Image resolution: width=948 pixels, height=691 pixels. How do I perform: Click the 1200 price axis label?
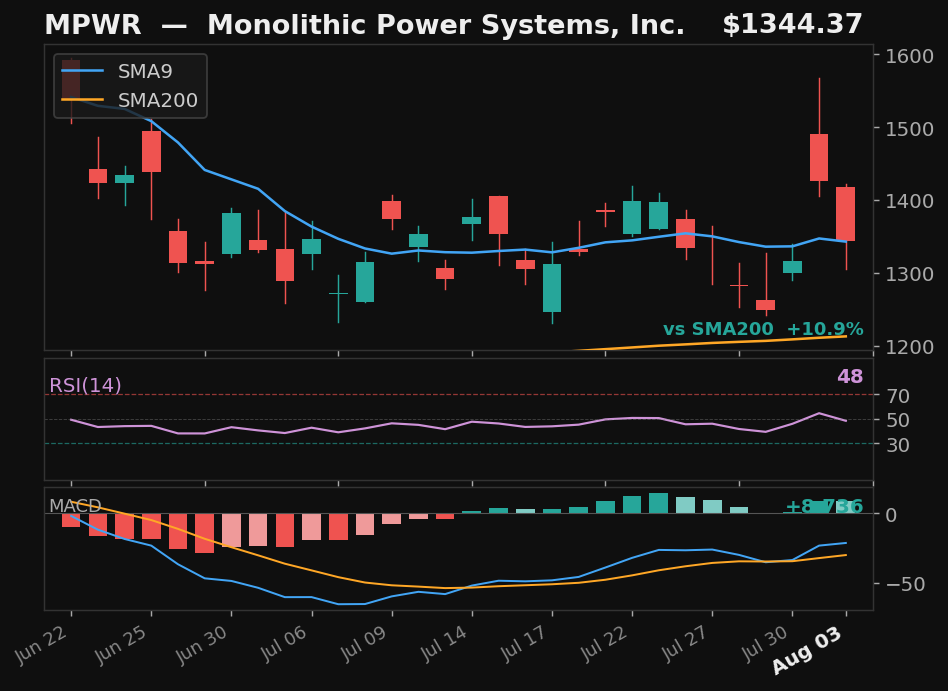[909, 347]
